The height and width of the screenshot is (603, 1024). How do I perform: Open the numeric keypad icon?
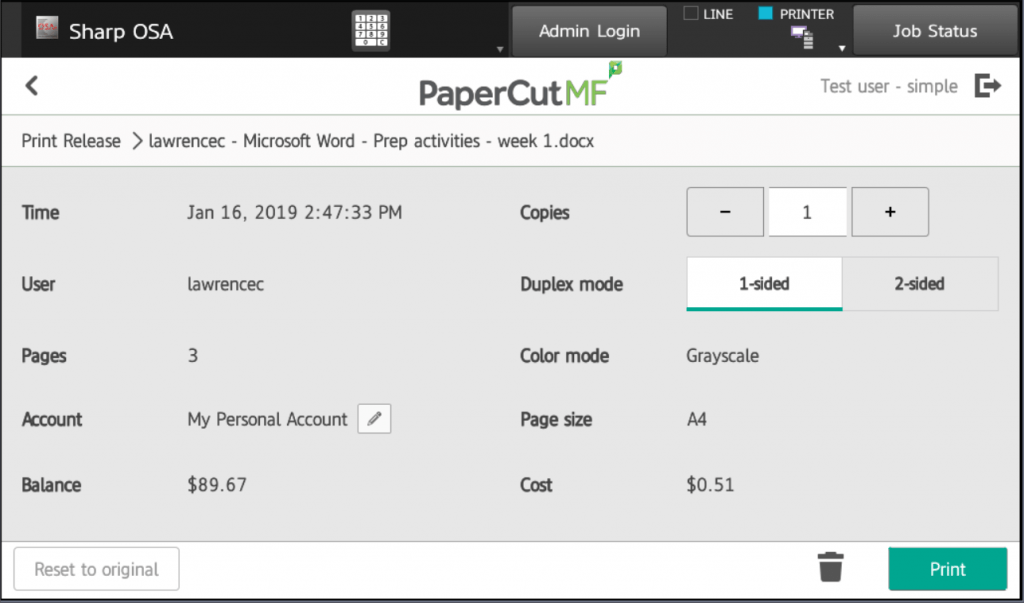(370, 30)
